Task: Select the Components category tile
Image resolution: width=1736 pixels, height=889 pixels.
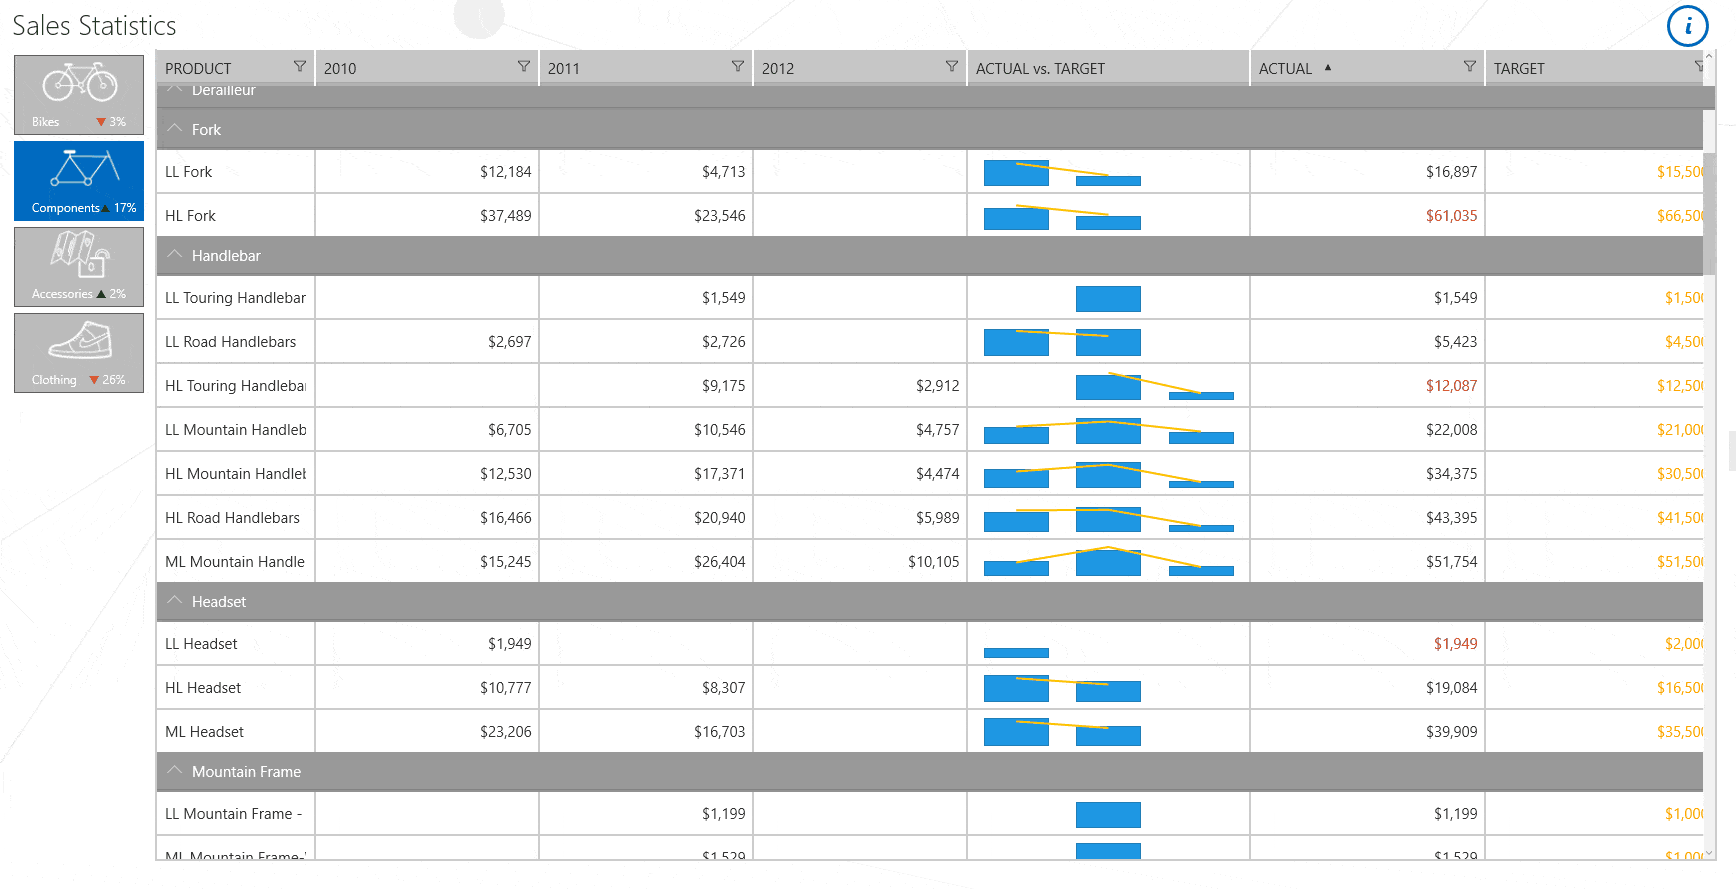Action: tap(79, 181)
